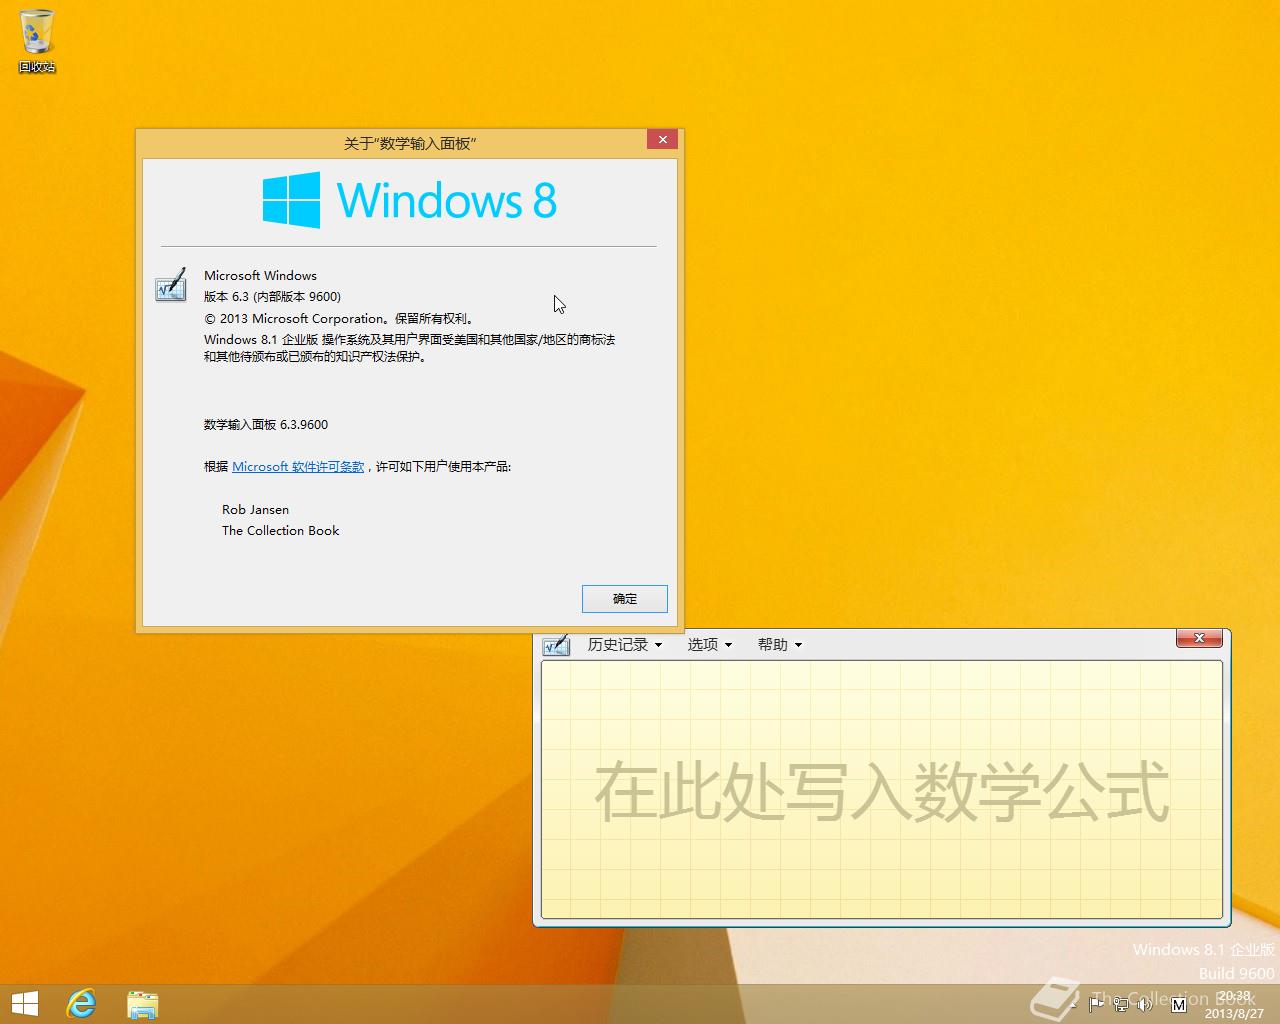Click the math icon in the About dialog
Image resolution: width=1280 pixels, height=1024 pixels.
pyautogui.click(x=171, y=284)
